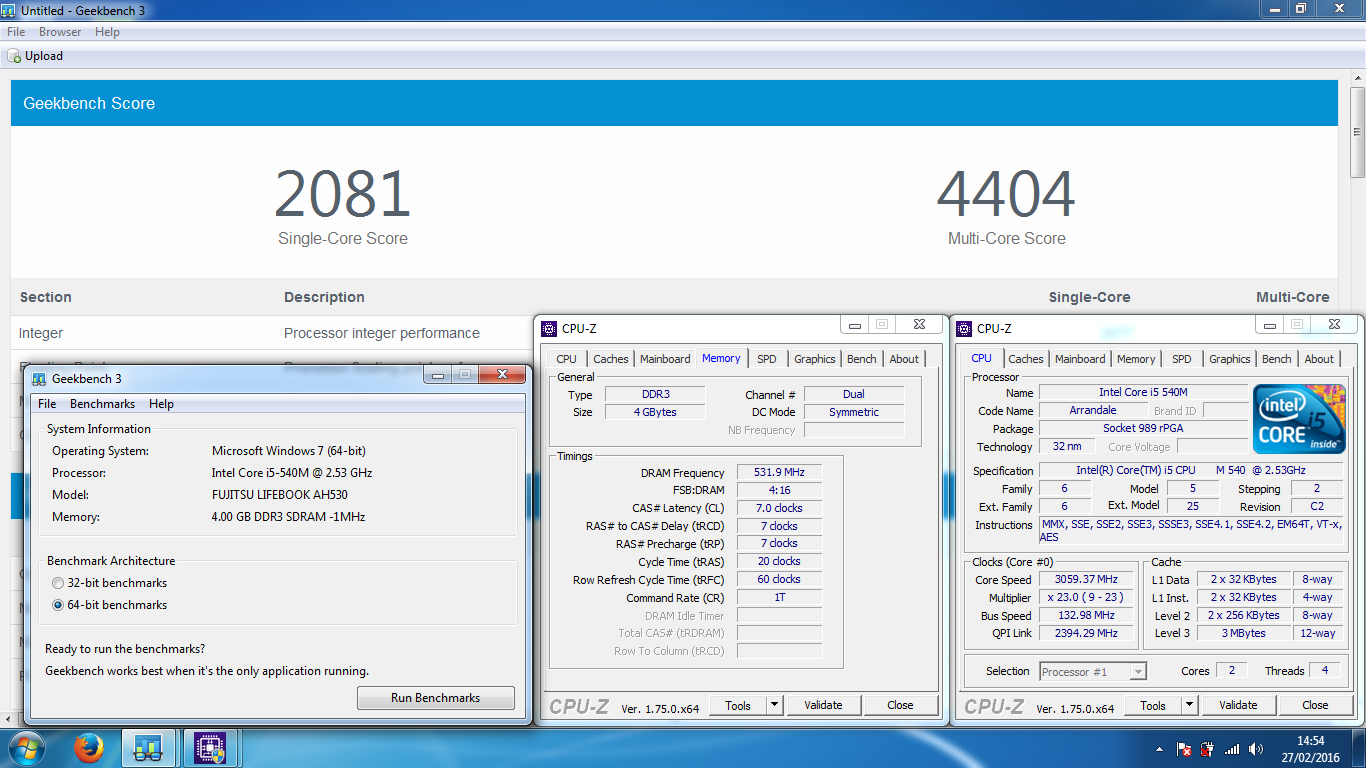Viewport: 1366px width, 768px height.
Task: Click the 2081 single-core score
Action: (343, 194)
